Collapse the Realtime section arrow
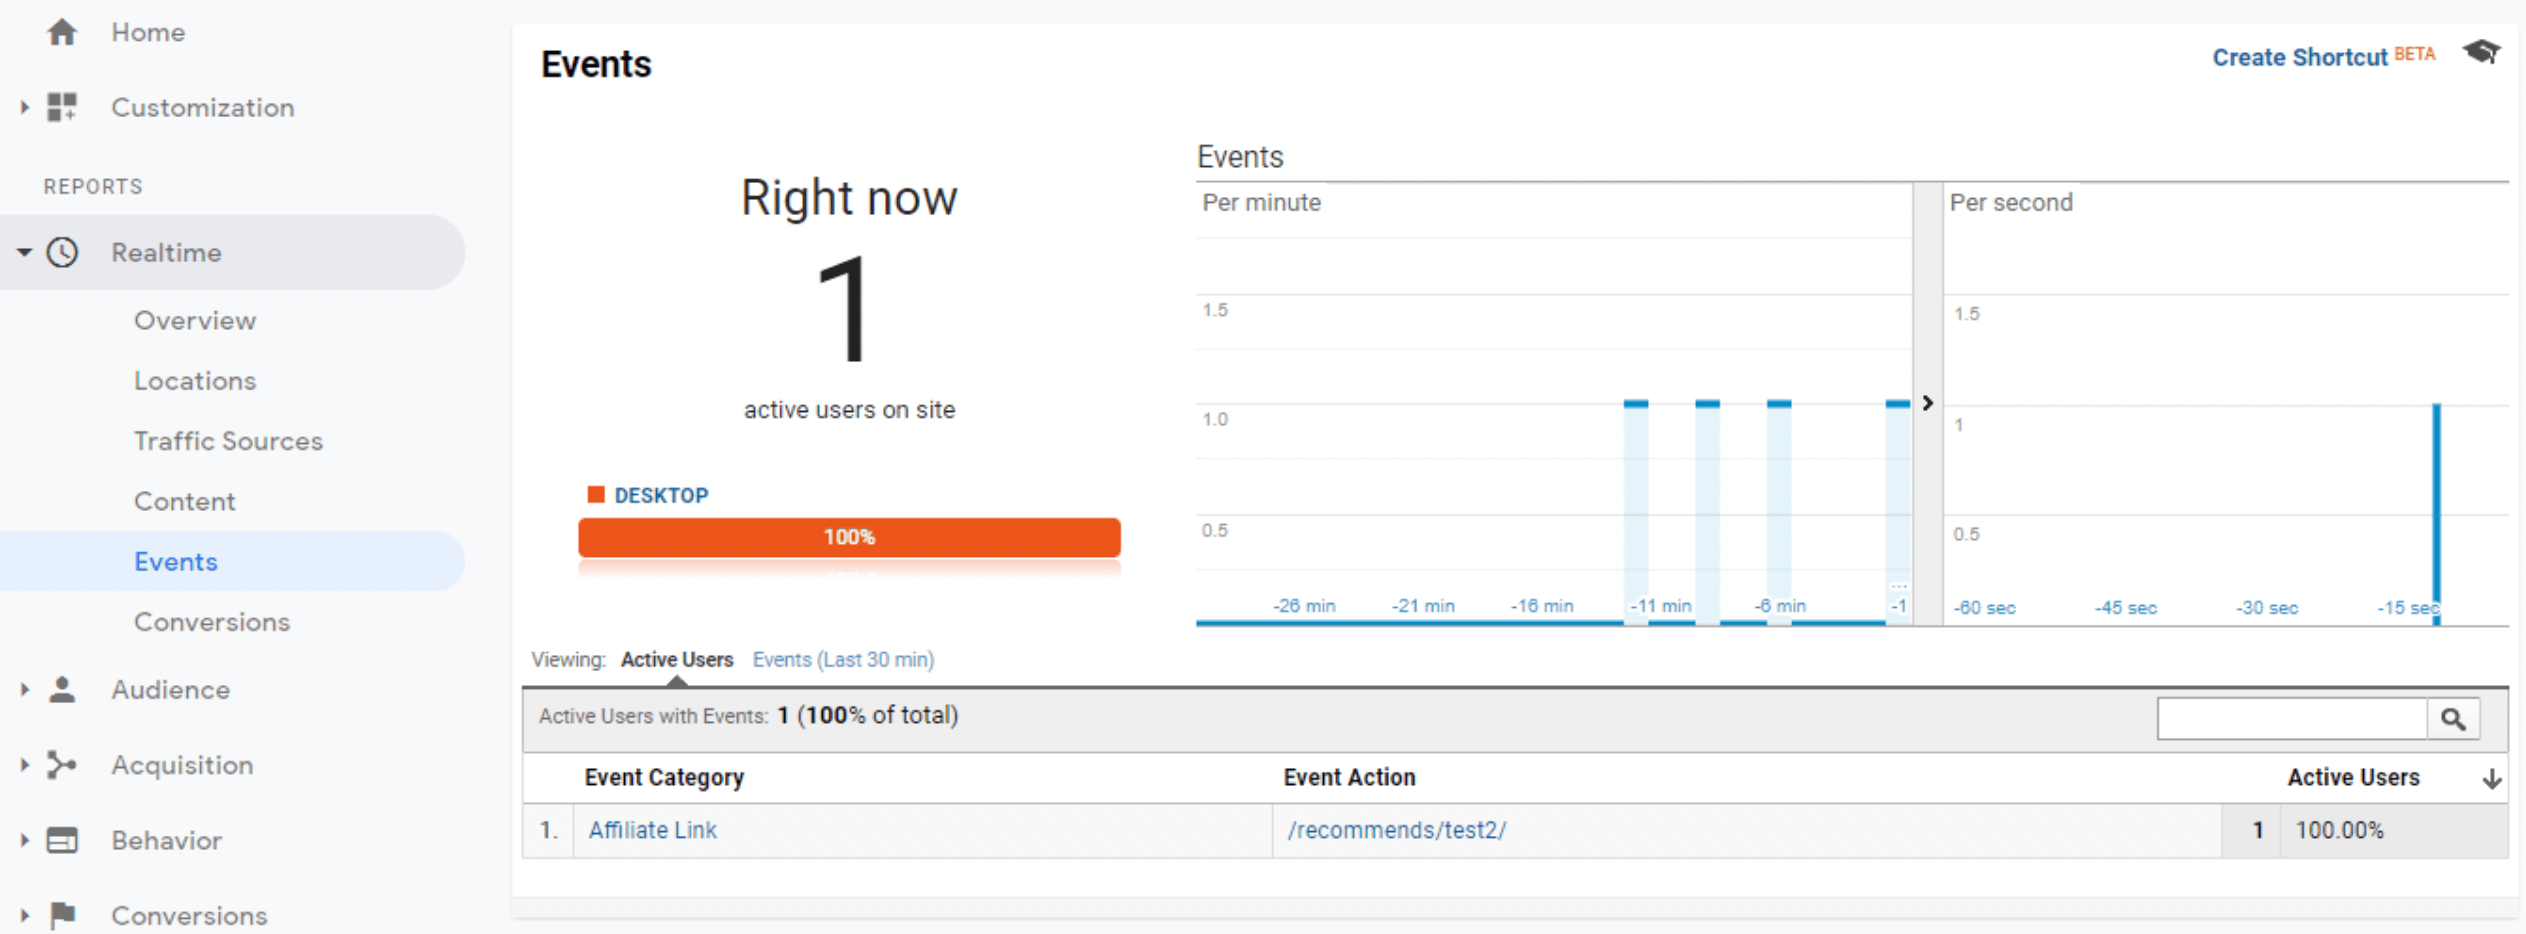The image size is (2526, 934). 25,252
